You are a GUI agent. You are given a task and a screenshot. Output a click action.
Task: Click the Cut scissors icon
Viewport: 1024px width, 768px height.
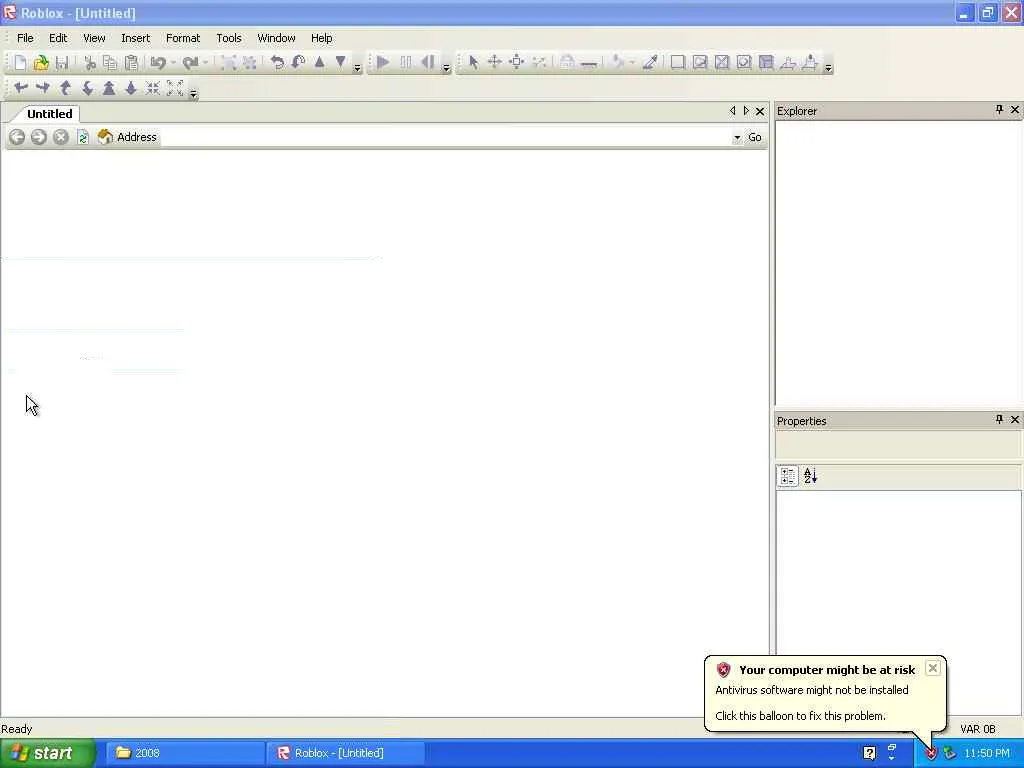90,63
